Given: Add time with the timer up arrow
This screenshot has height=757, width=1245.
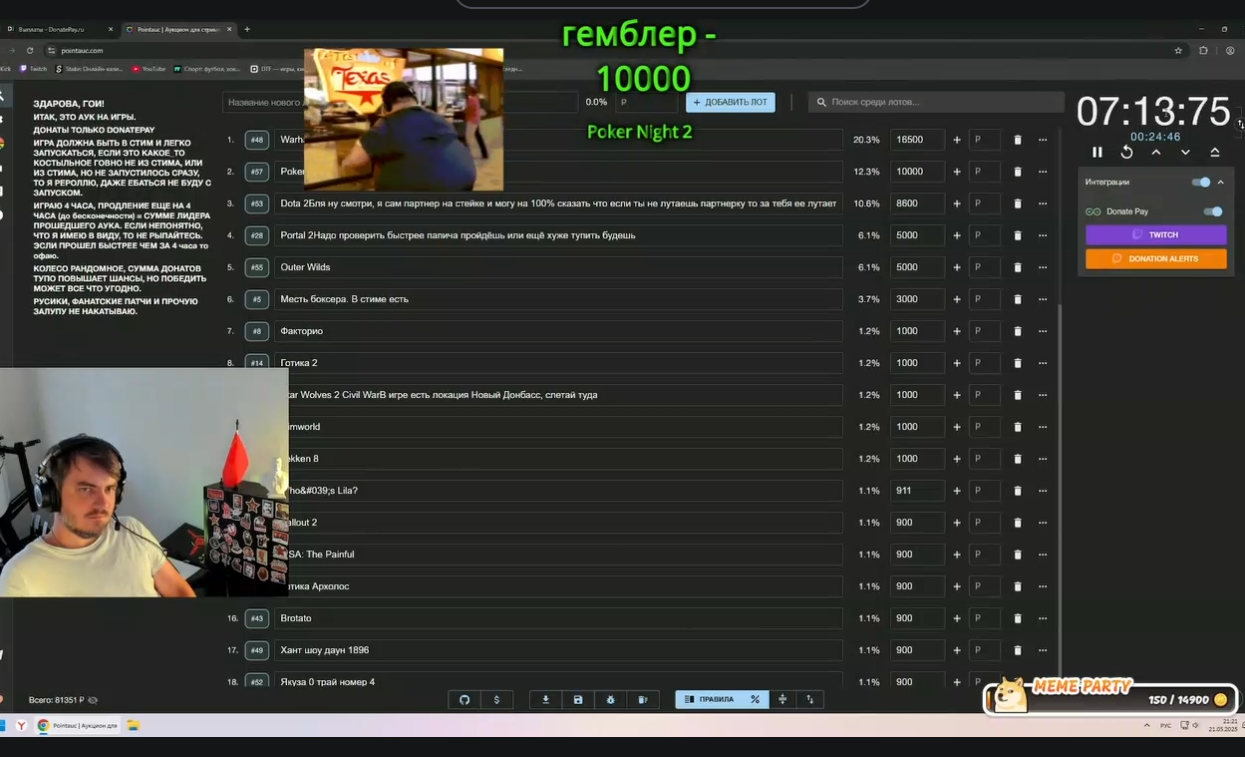Looking at the screenshot, I should 1156,152.
